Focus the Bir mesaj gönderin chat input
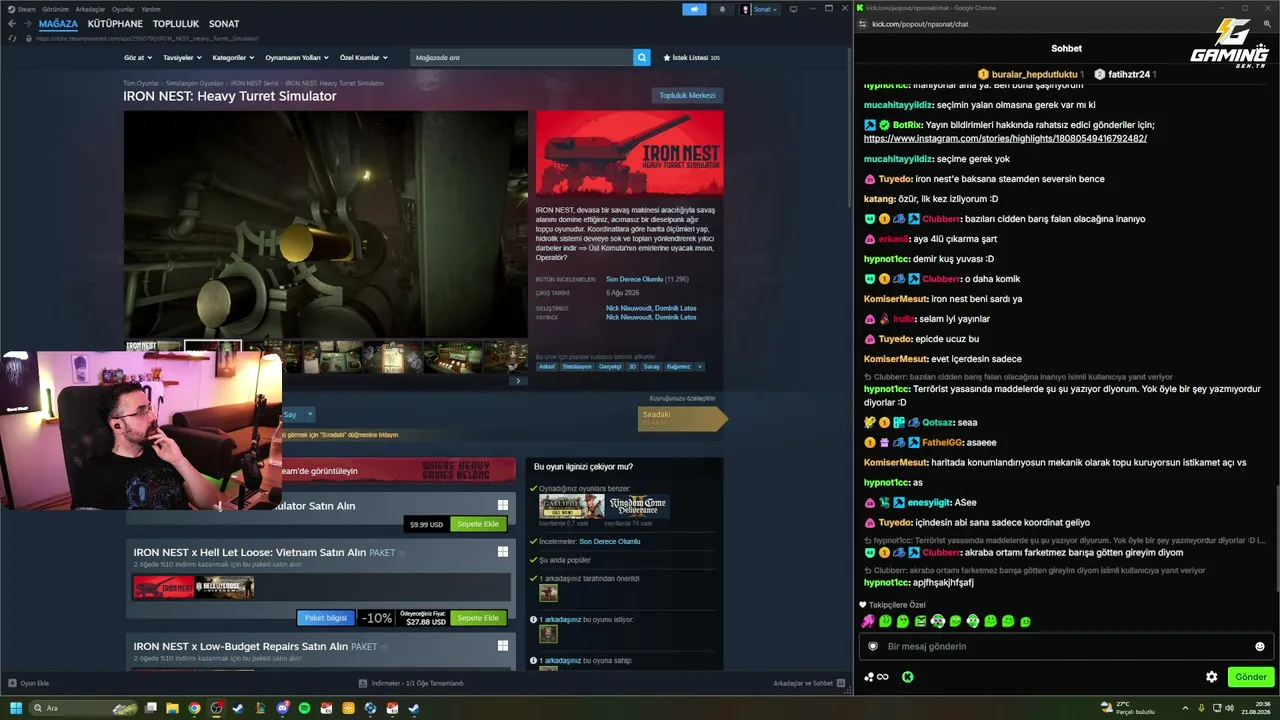1280x720 pixels. click(1066, 646)
